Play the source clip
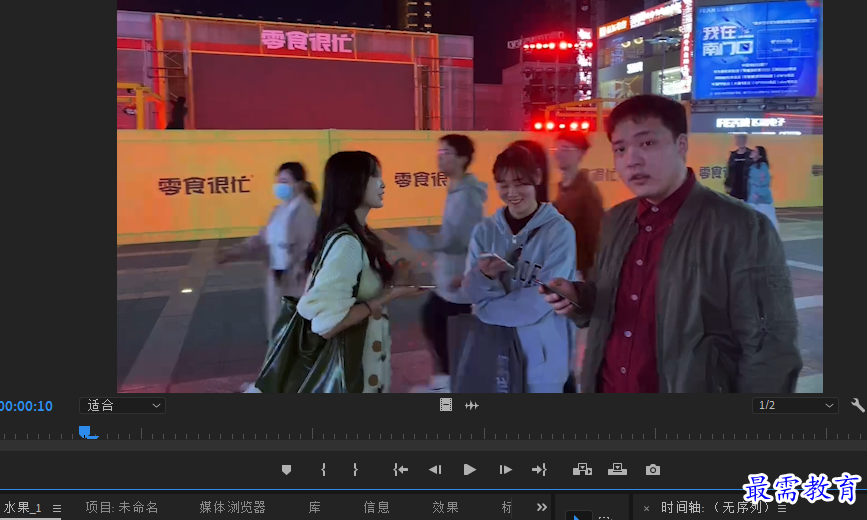Viewport: 867px width, 520px height. pos(469,470)
